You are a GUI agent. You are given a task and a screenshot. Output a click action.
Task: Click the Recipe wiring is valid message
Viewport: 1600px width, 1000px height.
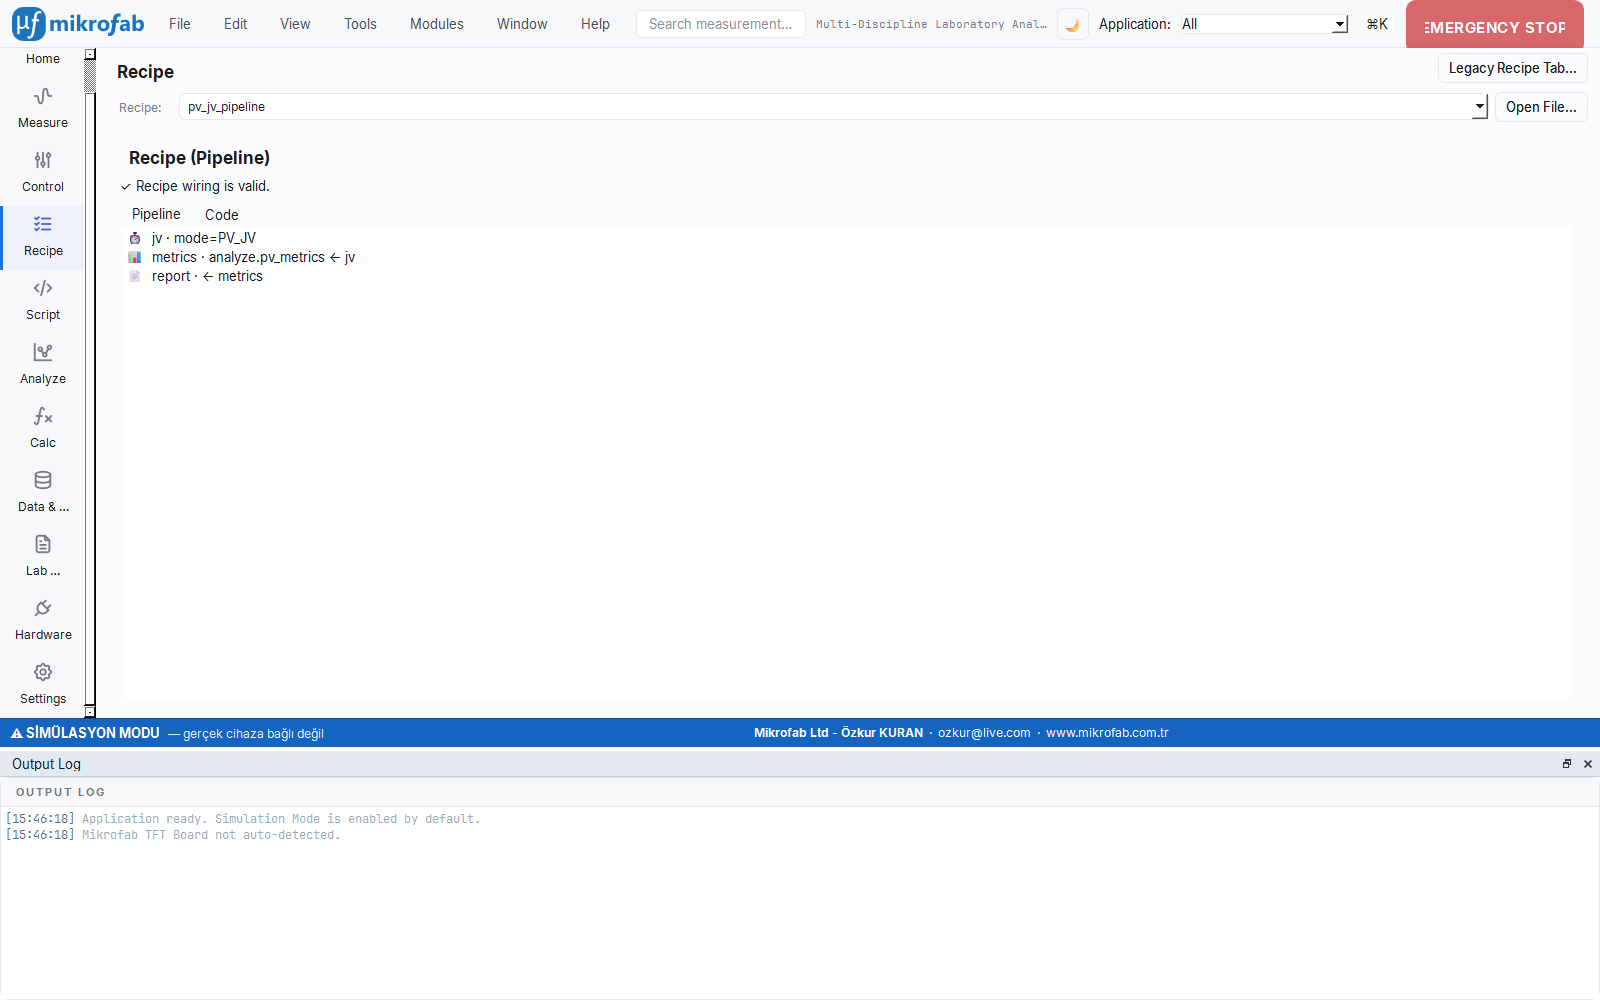pos(195,186)
